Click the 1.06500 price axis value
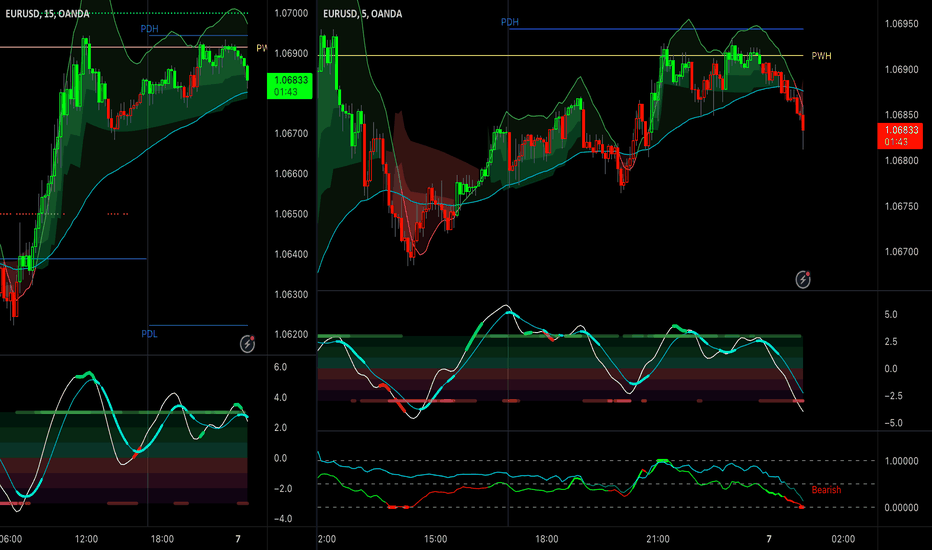 point(291,214)
